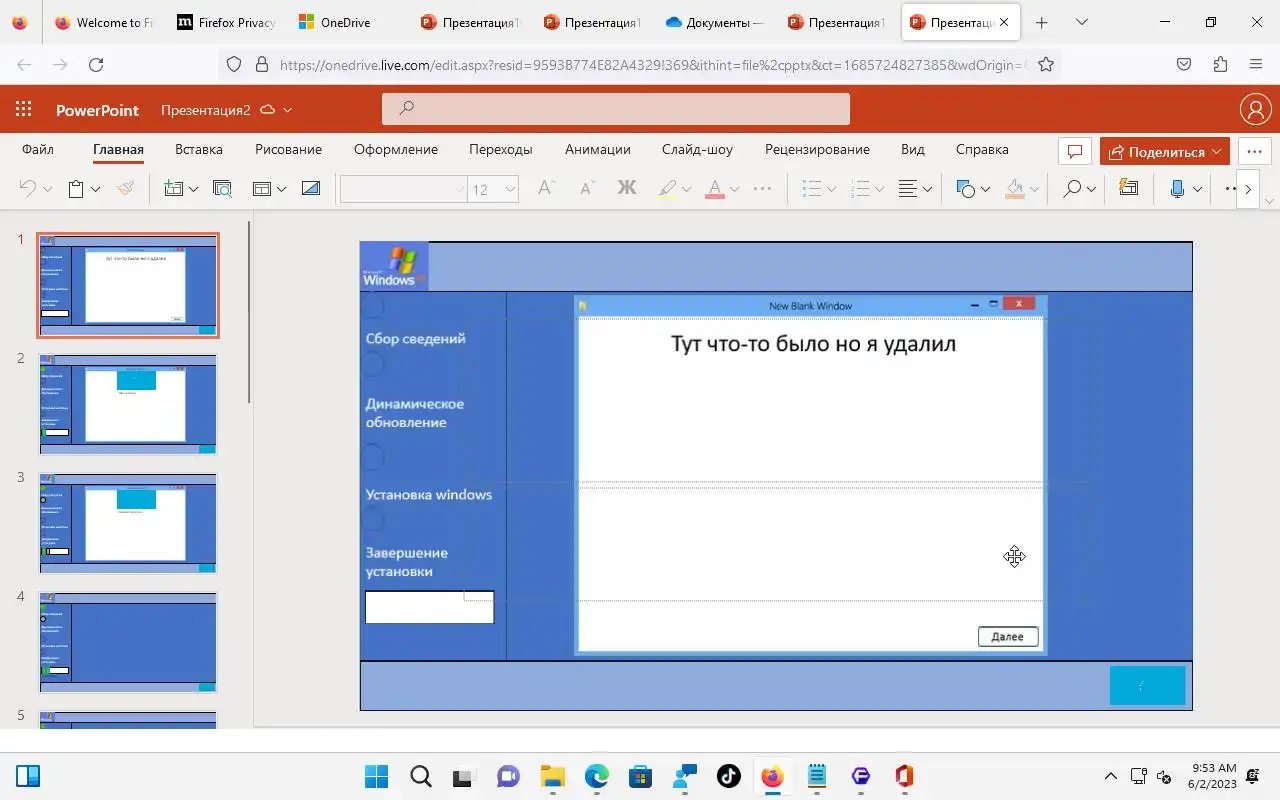Expand Dictate dropdown arrow
This screenshot has width=1280, height=800.
point(1197,189)
